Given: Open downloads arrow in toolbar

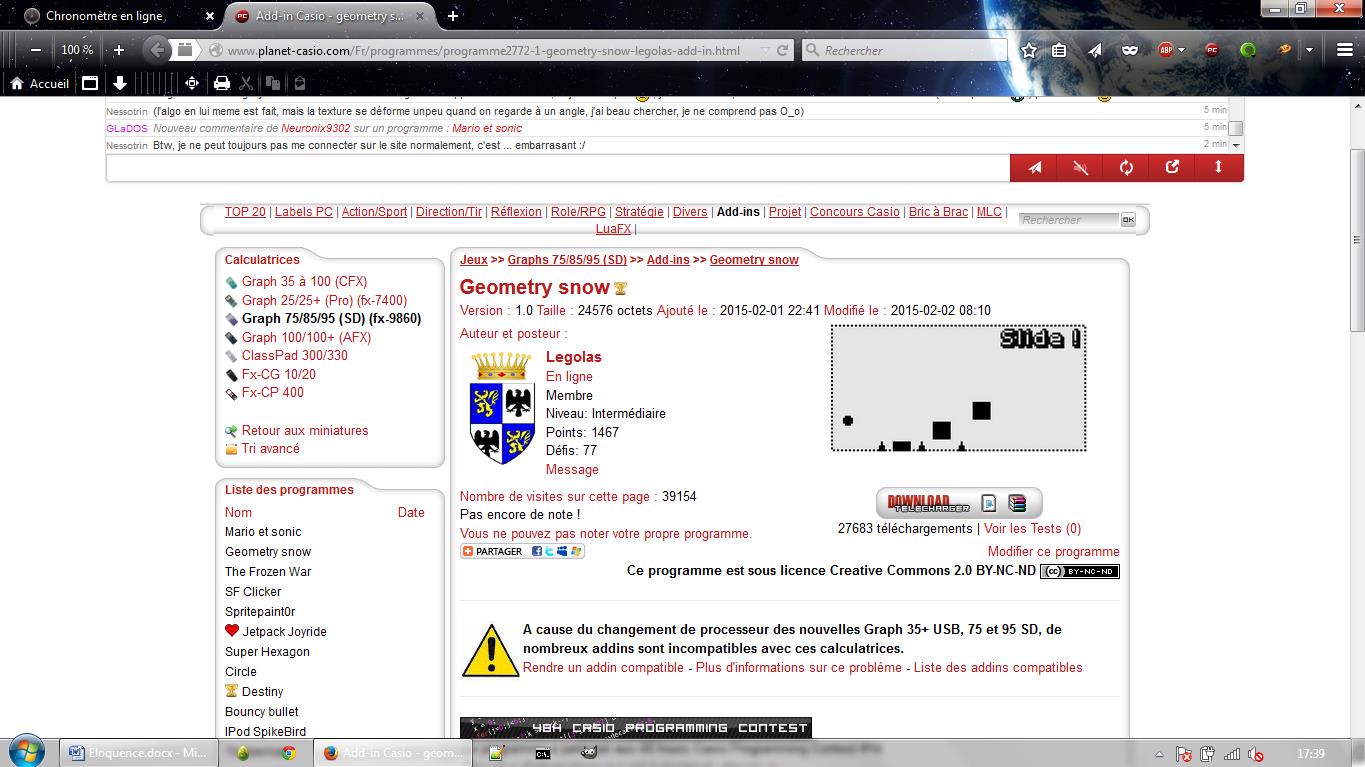Looking at the screenshot, I should tap(120, 84).
